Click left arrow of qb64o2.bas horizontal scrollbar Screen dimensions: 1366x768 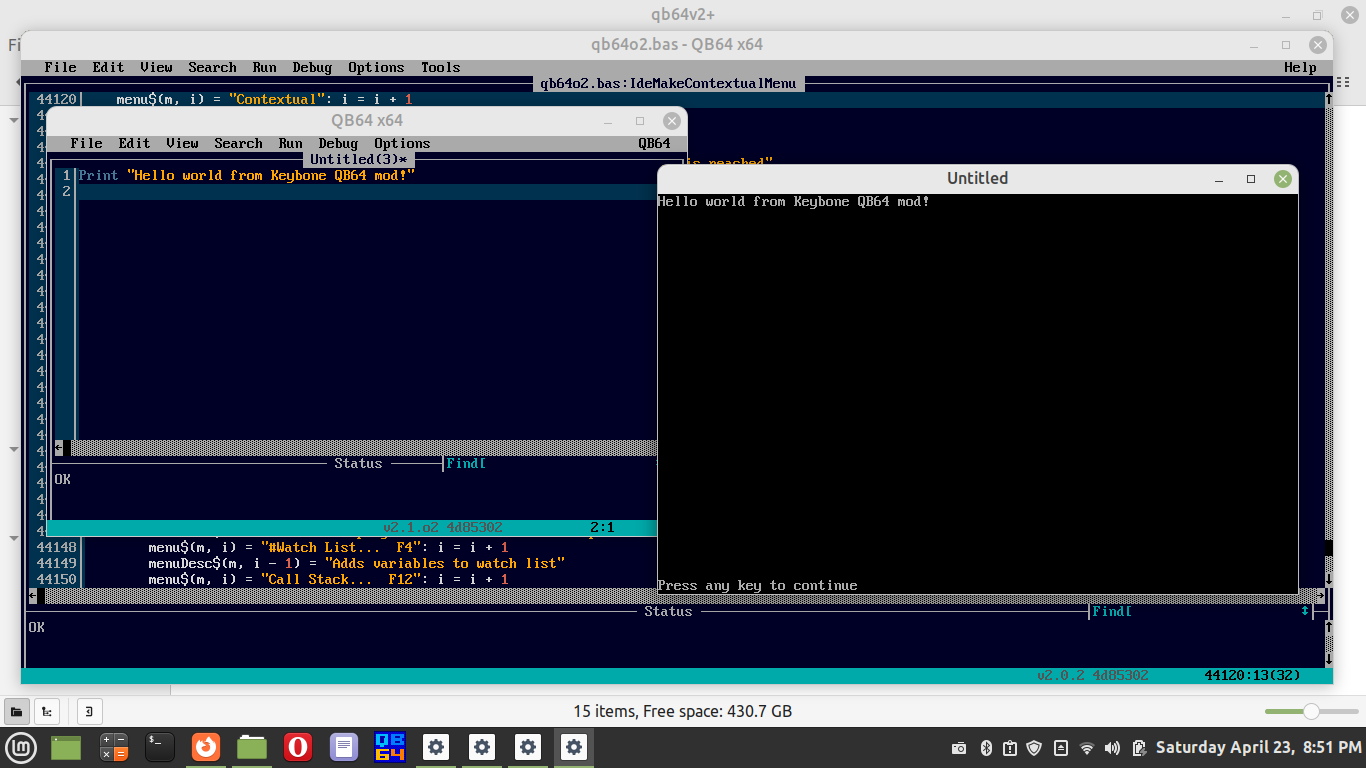tap(33, 595)
